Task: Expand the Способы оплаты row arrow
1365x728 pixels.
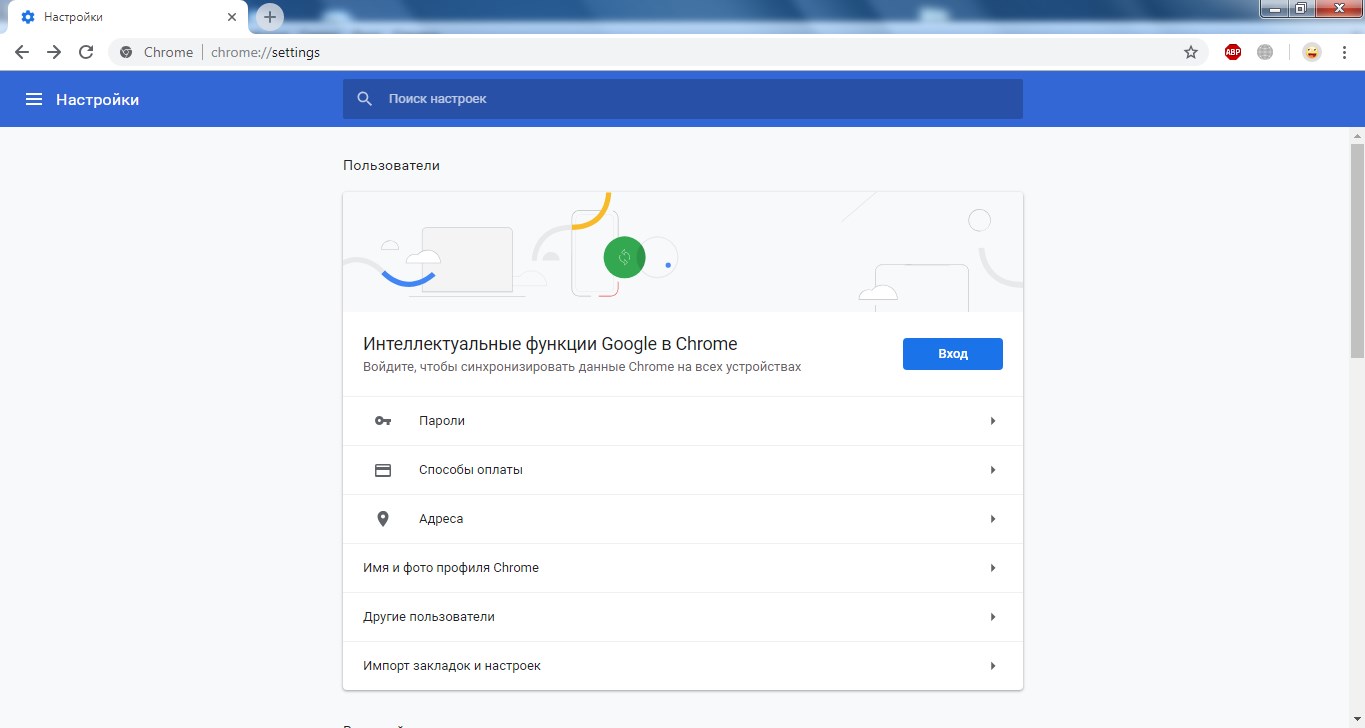Action: coord(993,470)
